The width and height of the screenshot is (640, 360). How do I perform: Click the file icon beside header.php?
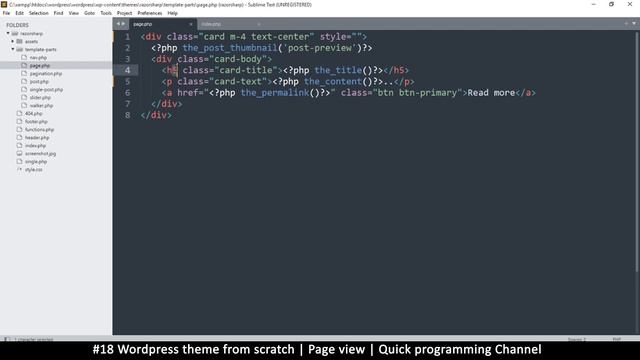19,137
